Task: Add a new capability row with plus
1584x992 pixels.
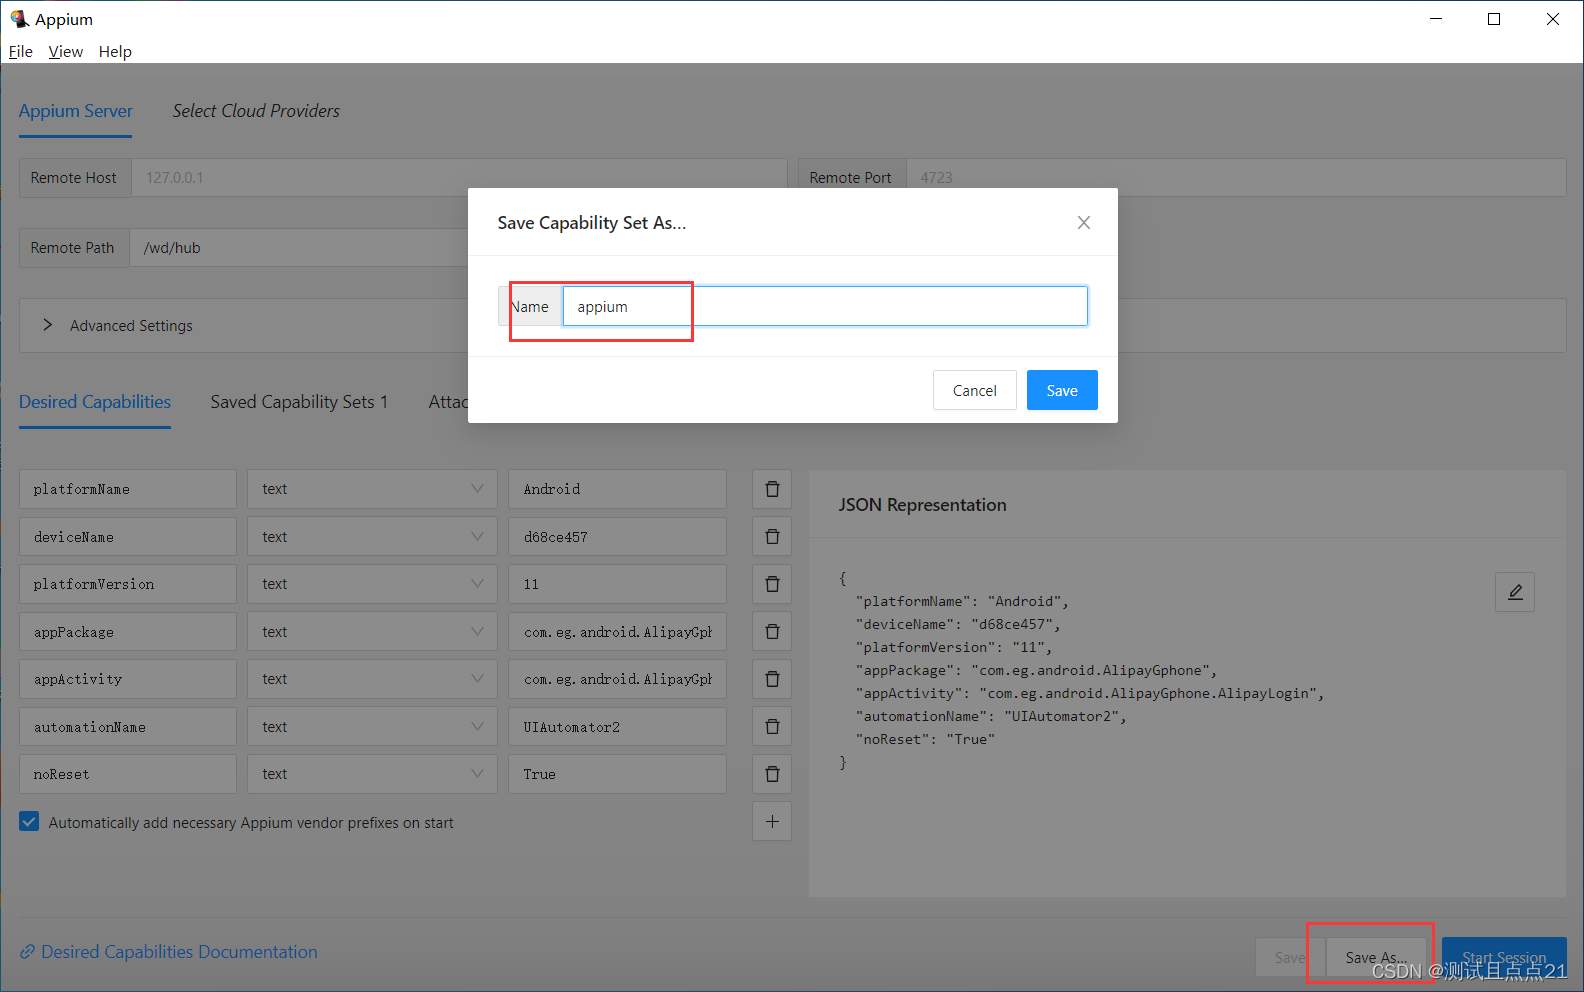Action: [772, 822]
